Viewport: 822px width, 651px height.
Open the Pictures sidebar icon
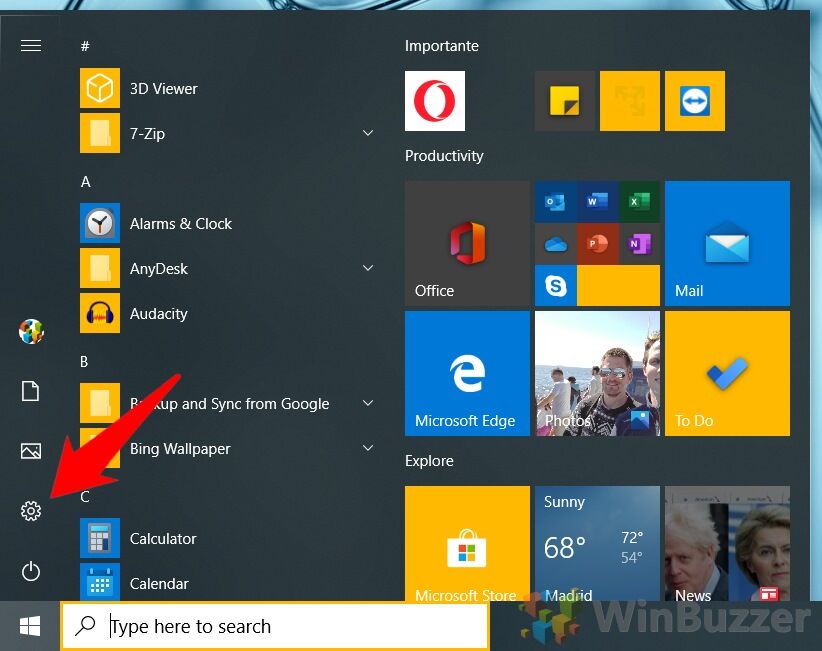tap(31, 451)
